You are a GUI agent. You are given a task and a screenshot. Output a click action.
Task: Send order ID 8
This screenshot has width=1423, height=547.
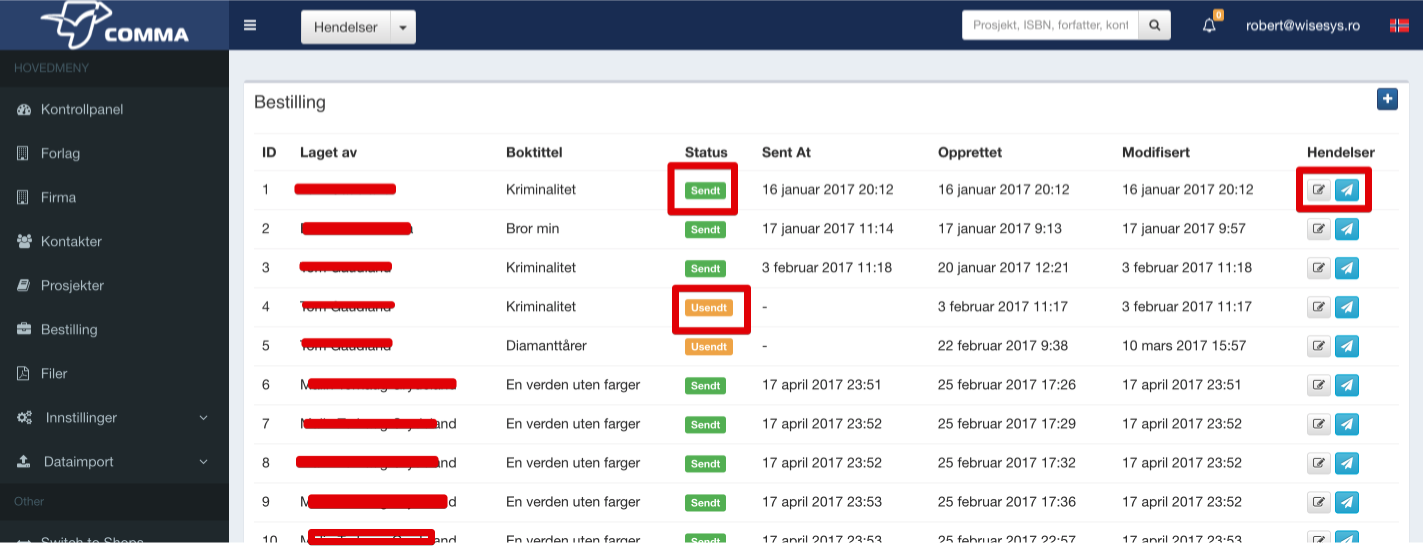[1347, 463]
